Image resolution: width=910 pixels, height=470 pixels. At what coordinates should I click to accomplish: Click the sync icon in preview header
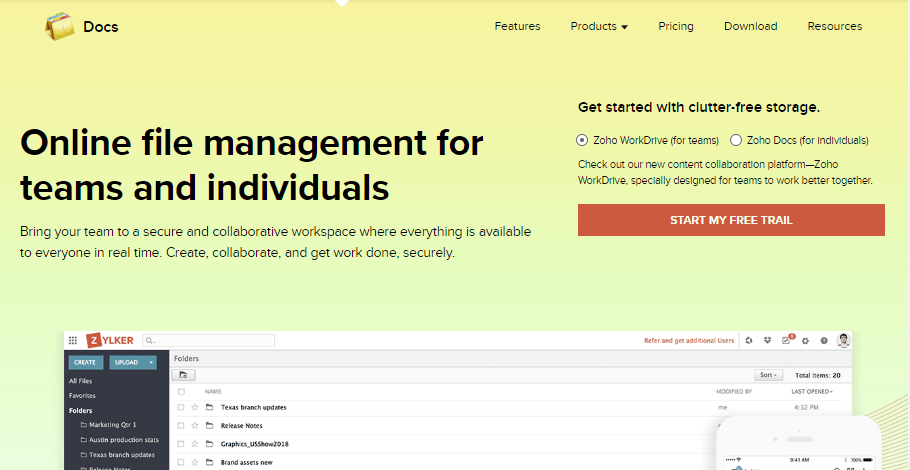749,341
